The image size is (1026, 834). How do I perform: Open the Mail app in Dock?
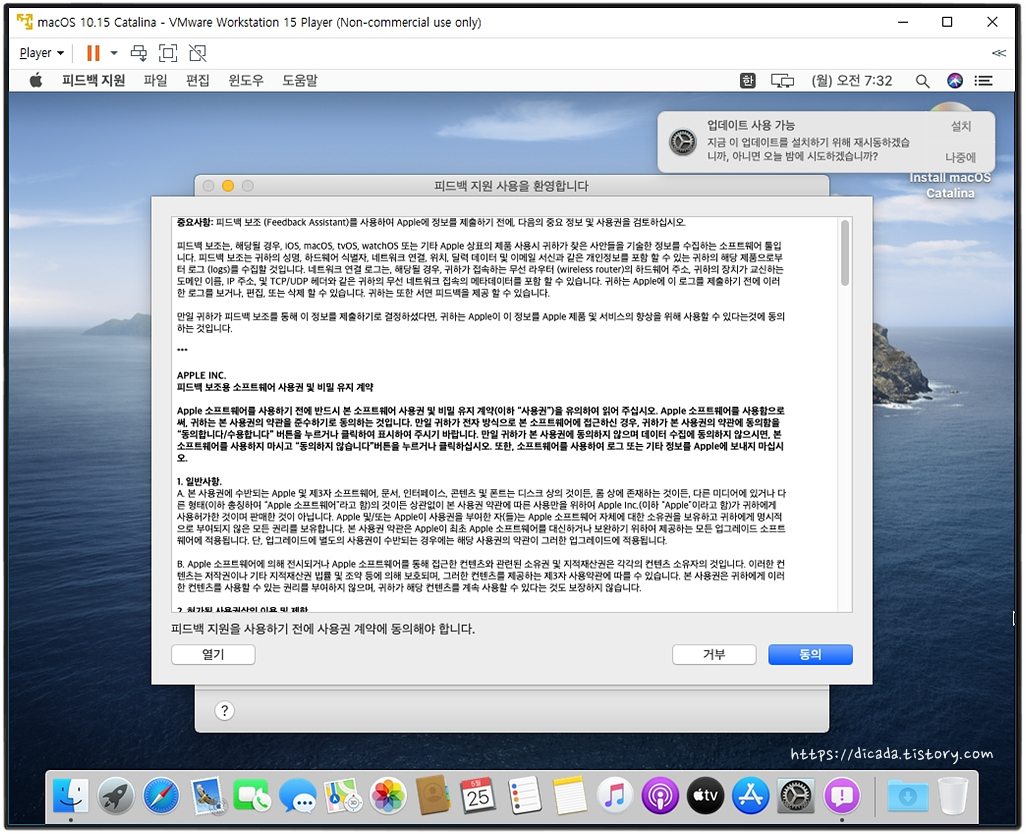coord(208,795)
